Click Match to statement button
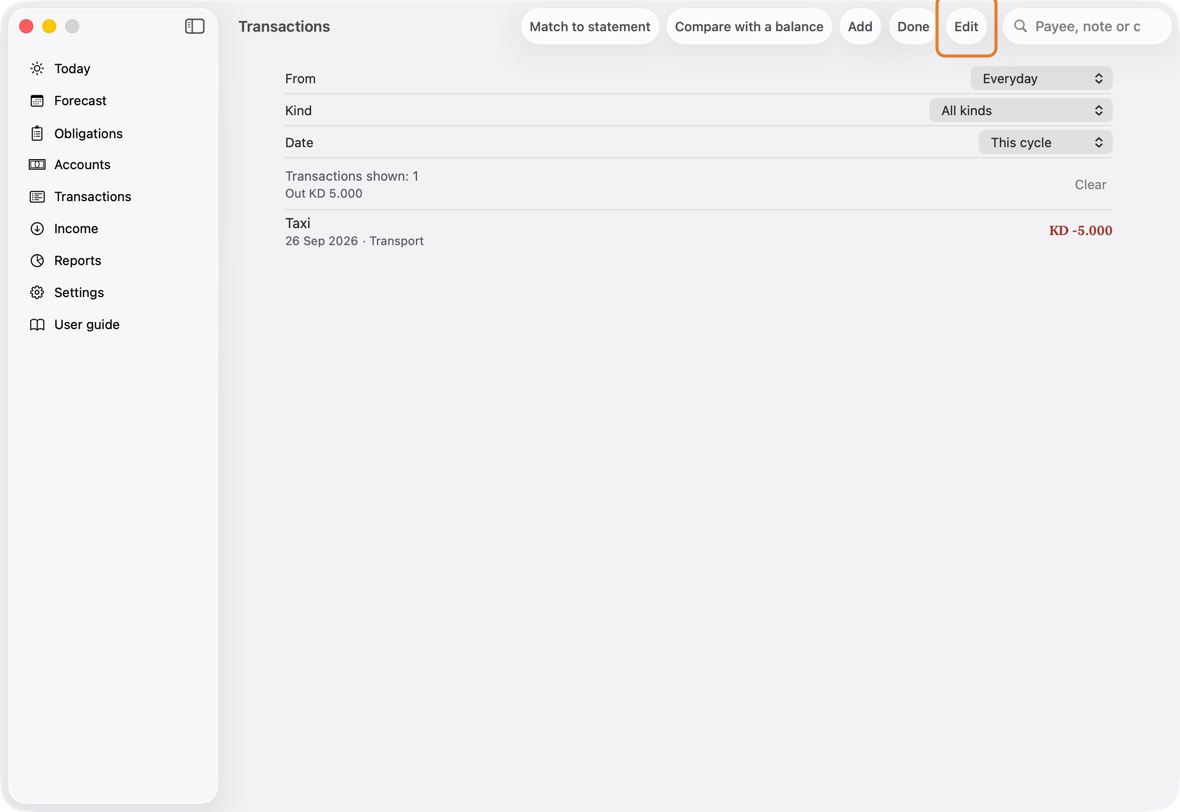Viewport: 1180px width, 812px height. (x=590, y=26)
